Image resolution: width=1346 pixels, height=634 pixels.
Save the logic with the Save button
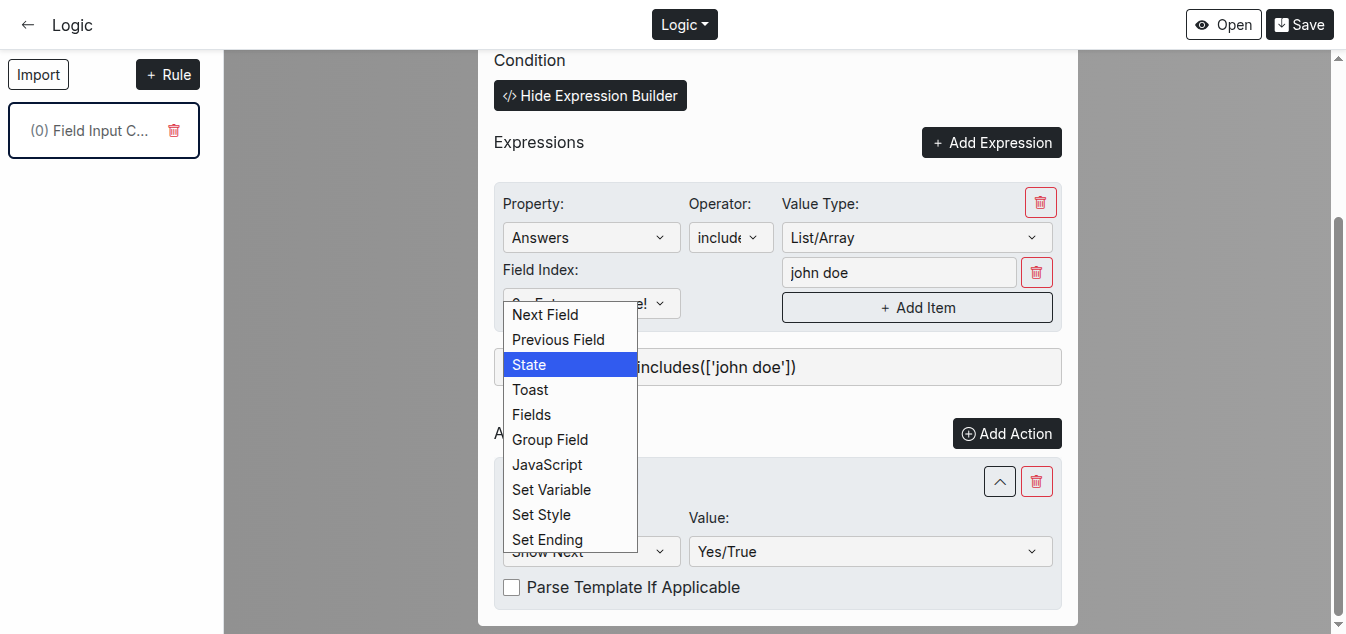tap(1299, 25)
